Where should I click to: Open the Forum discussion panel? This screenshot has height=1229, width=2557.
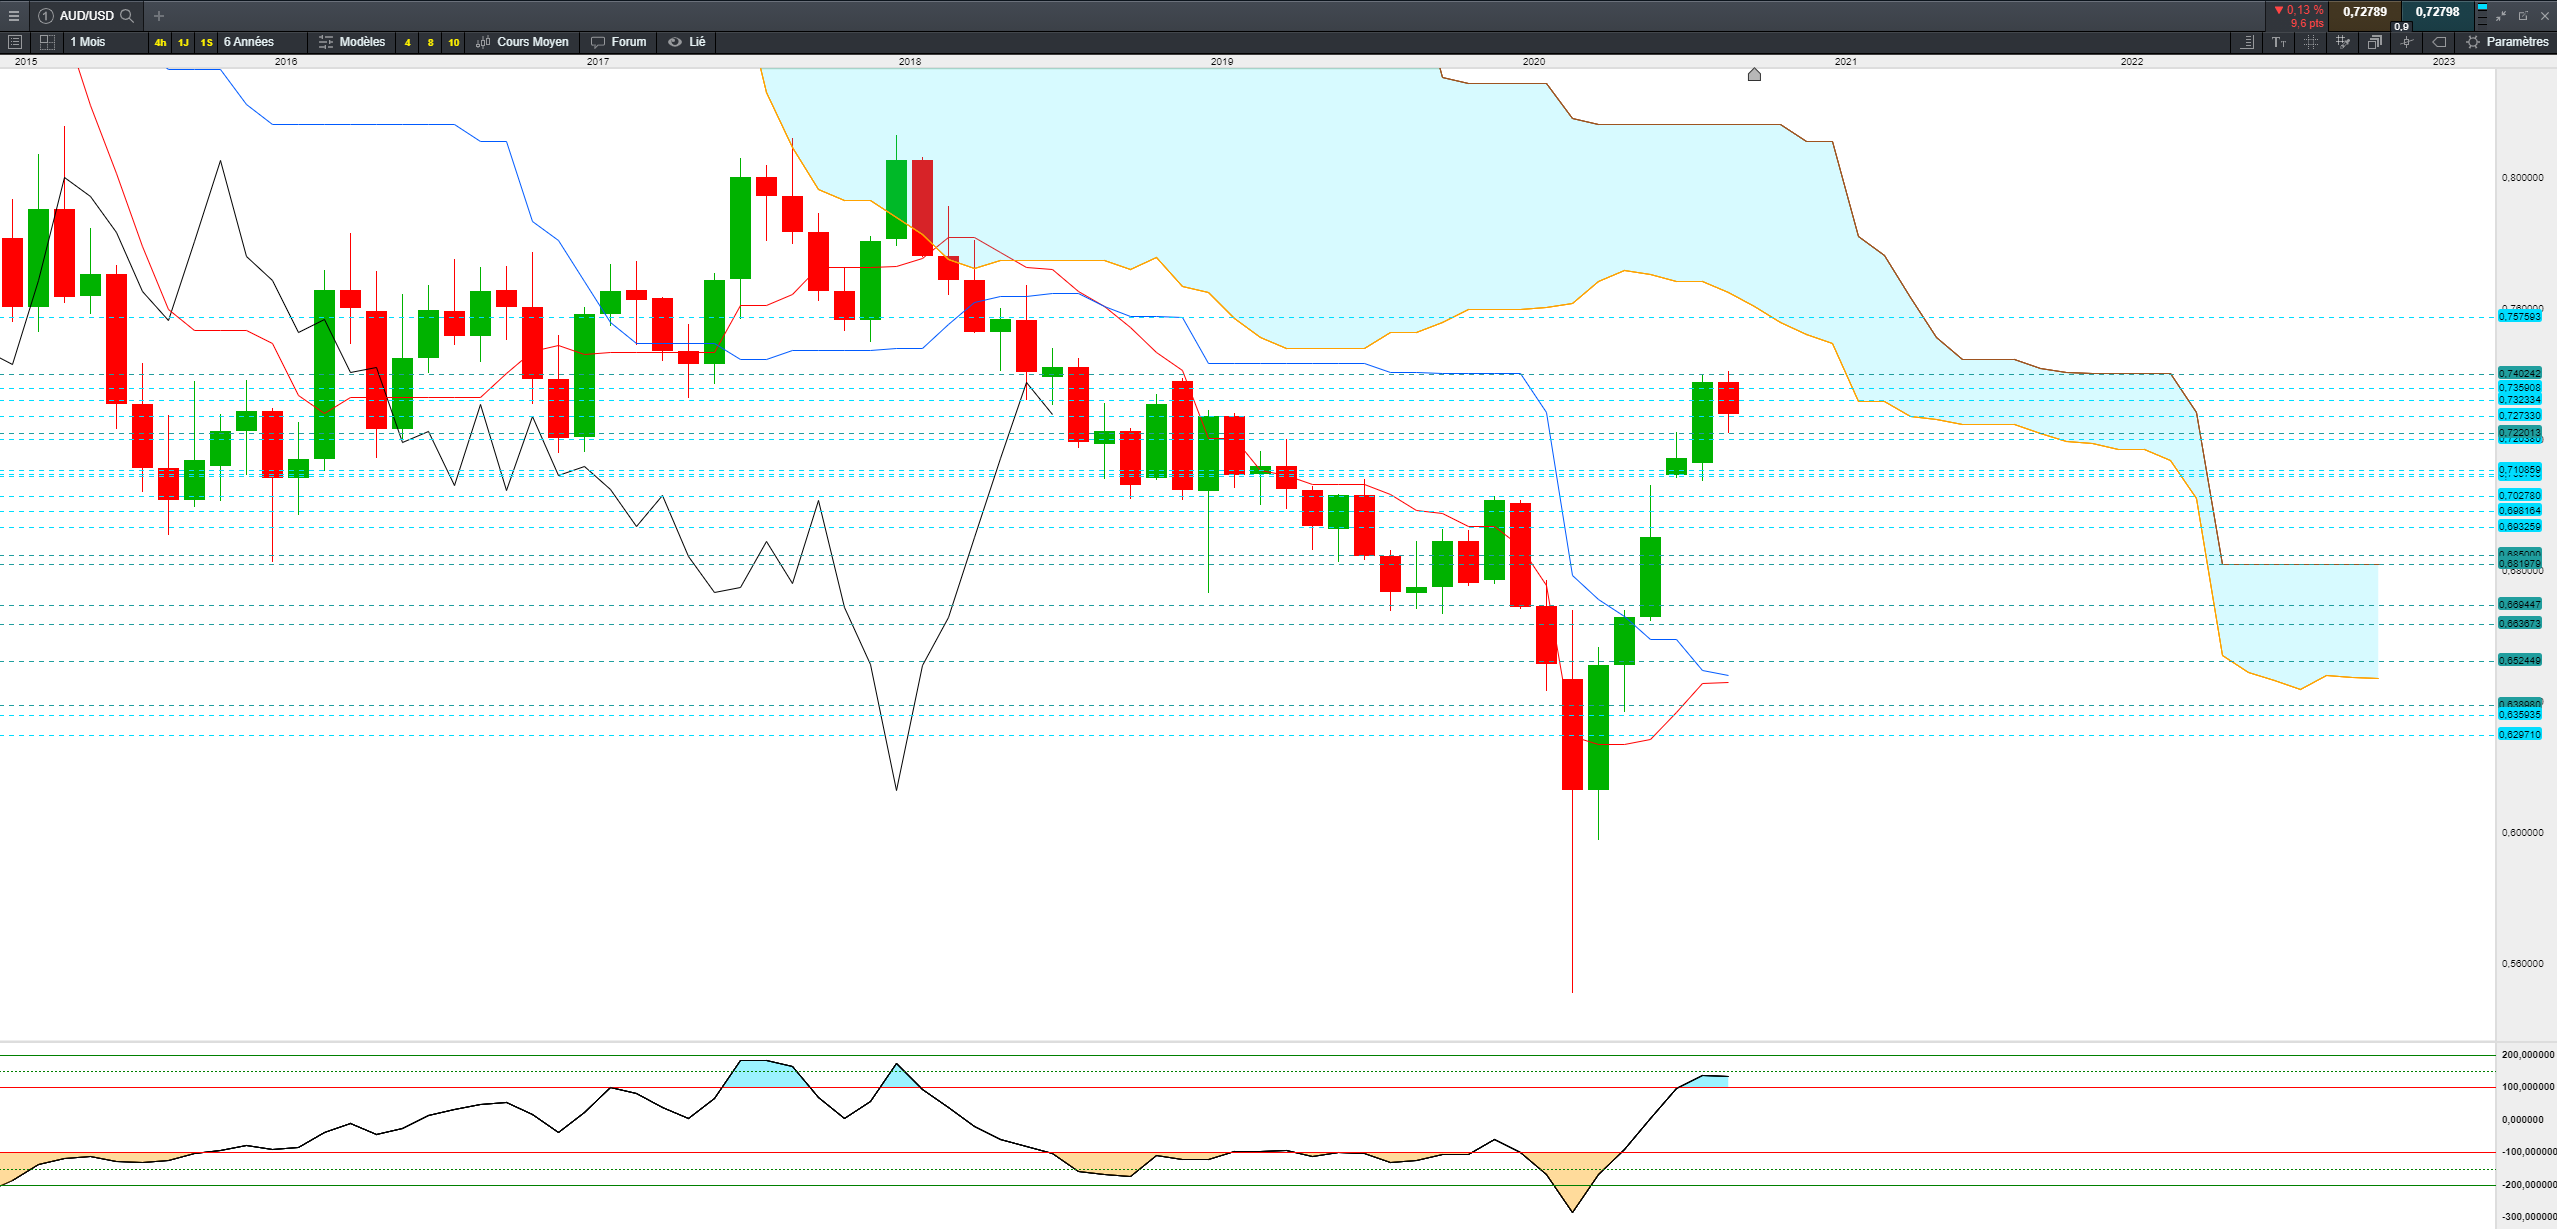pos(619,42)
